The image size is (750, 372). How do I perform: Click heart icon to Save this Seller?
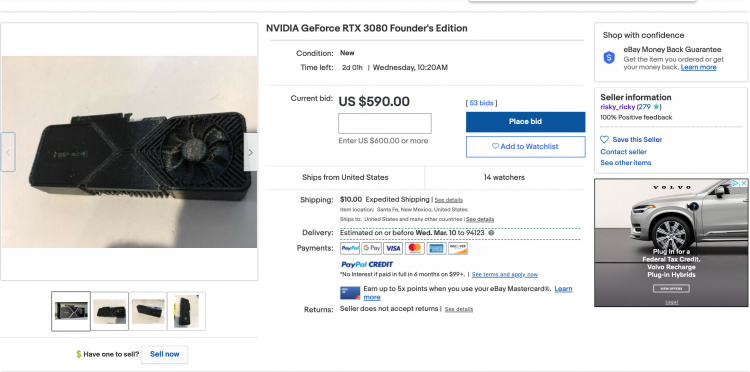click(x=605, y=139)
